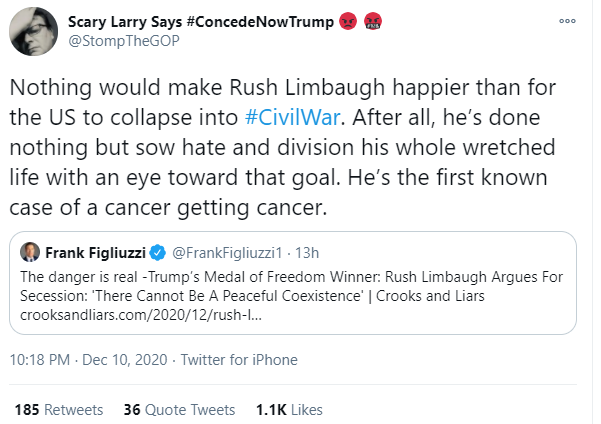Screen dimensions: 601x424
Task: View the 185 Retweets list
Action: tap(59, 409)
